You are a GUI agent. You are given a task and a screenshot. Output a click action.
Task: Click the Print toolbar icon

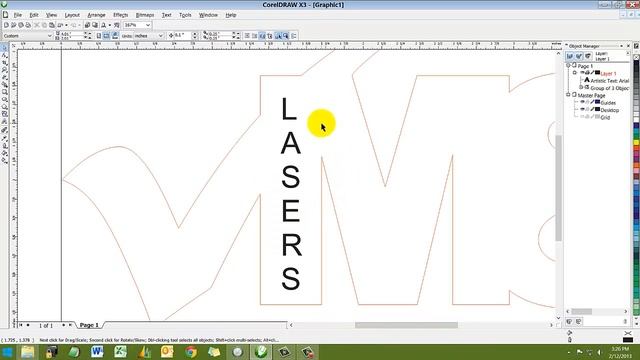(x=28, y=25)
